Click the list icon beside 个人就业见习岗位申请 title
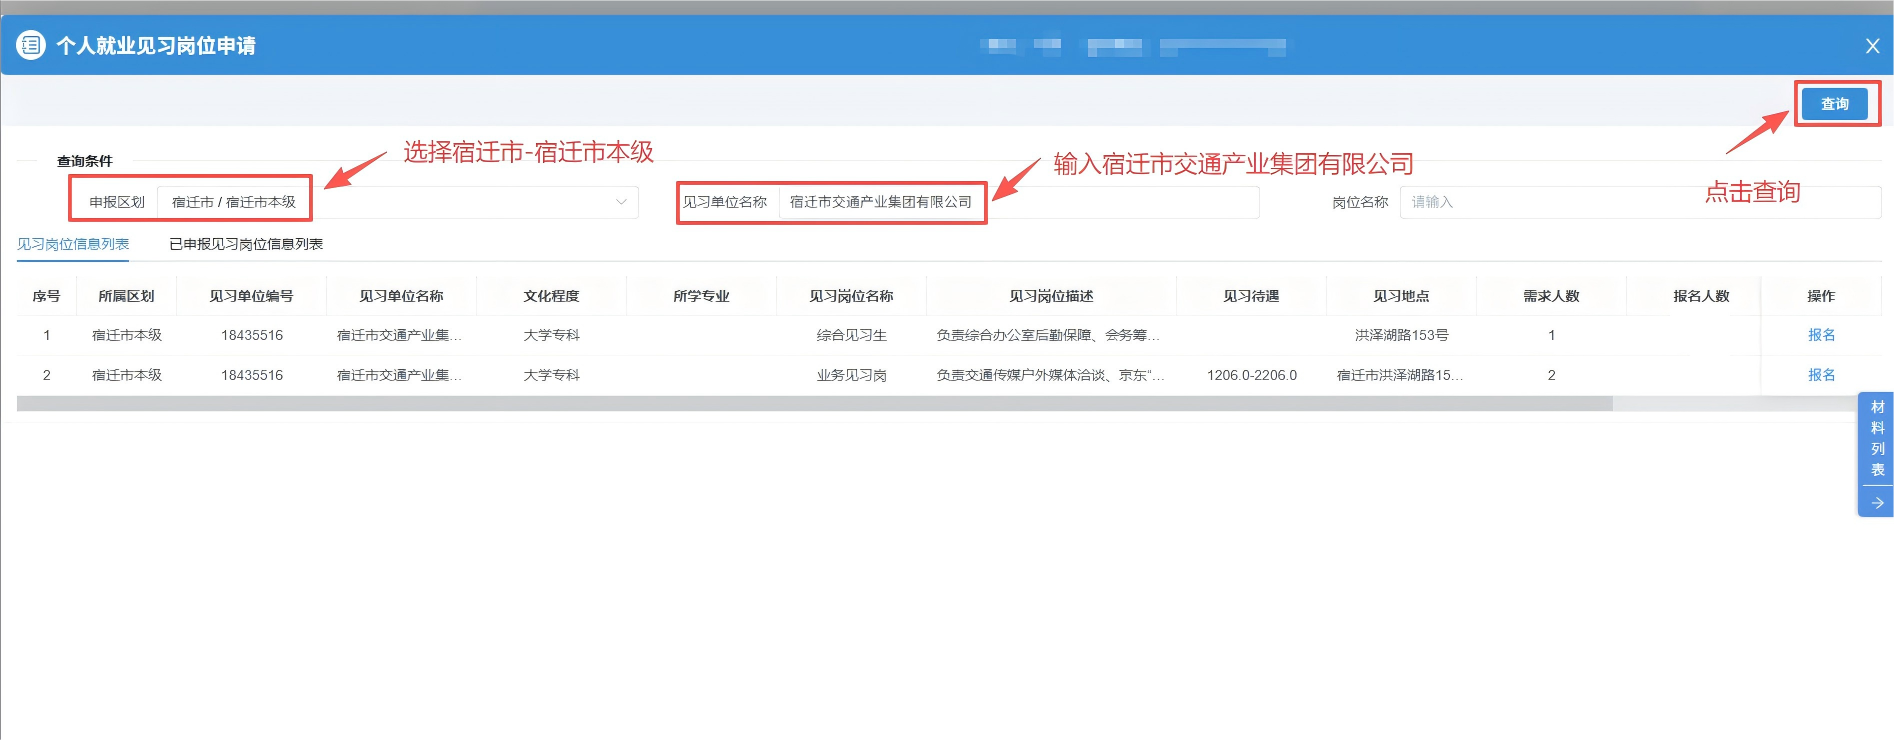1894x740 pixels. pos(31,45)
